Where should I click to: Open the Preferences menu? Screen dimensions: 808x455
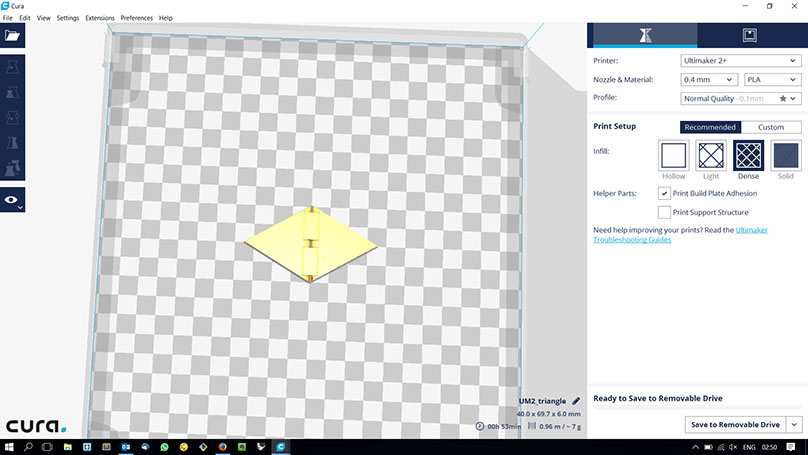pos(137,18)
